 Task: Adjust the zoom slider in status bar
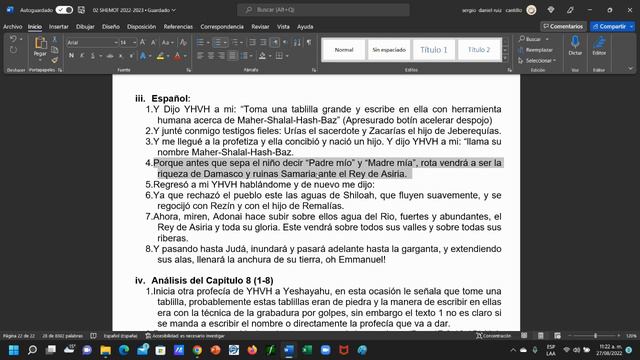click(x=596, y=336)
